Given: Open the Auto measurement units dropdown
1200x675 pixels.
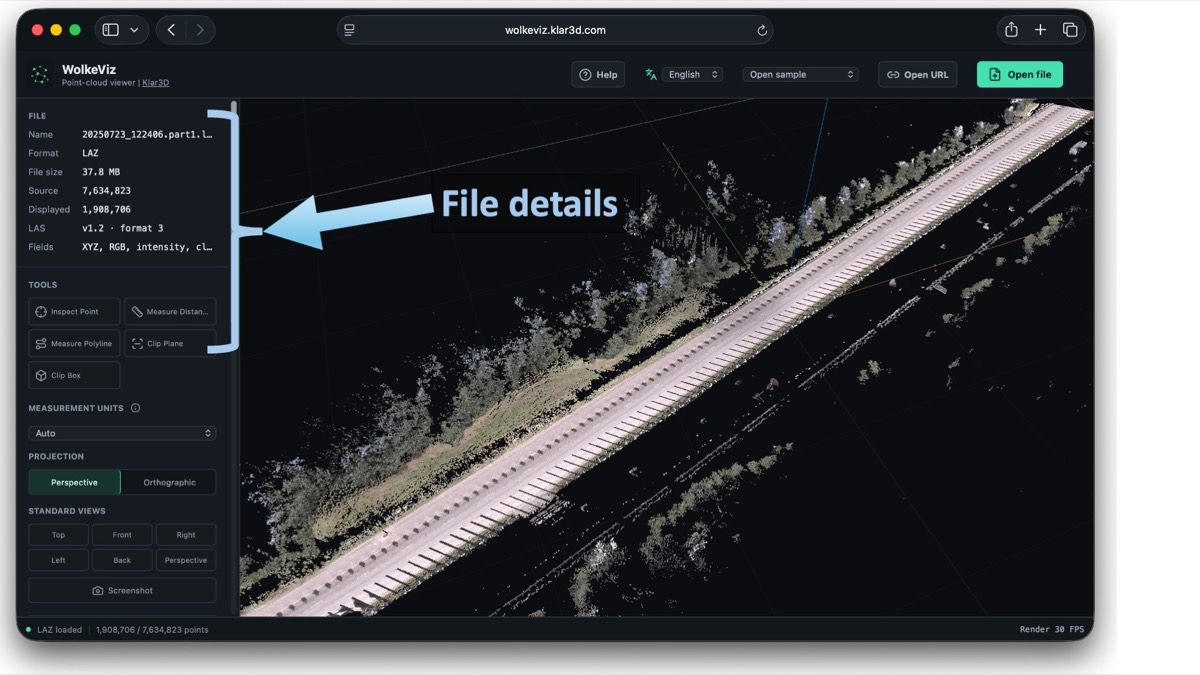Looking at the screenshot, I should pos(122,434).
